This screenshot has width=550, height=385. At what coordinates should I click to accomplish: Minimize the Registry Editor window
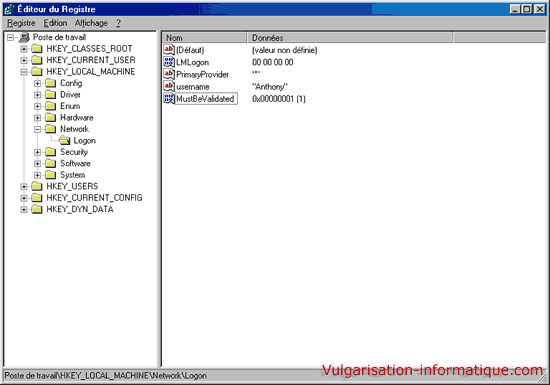[x=515, y=9]
